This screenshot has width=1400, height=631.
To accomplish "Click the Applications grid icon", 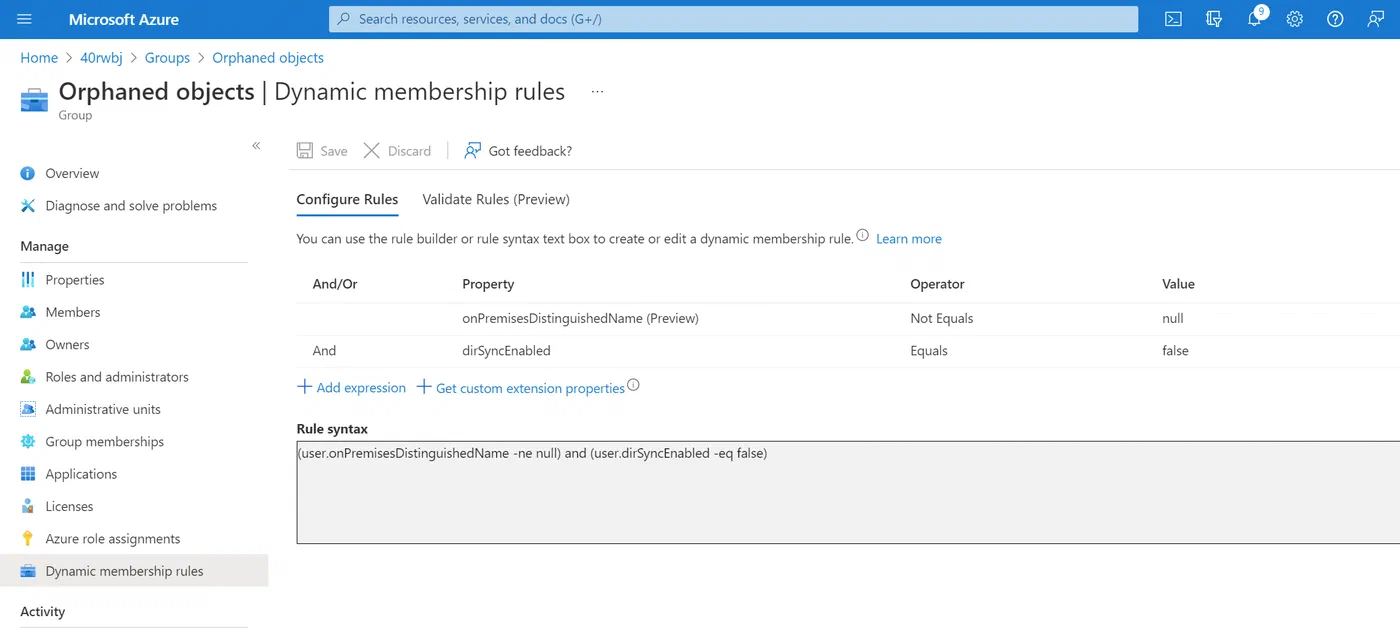I will (28, 474).
